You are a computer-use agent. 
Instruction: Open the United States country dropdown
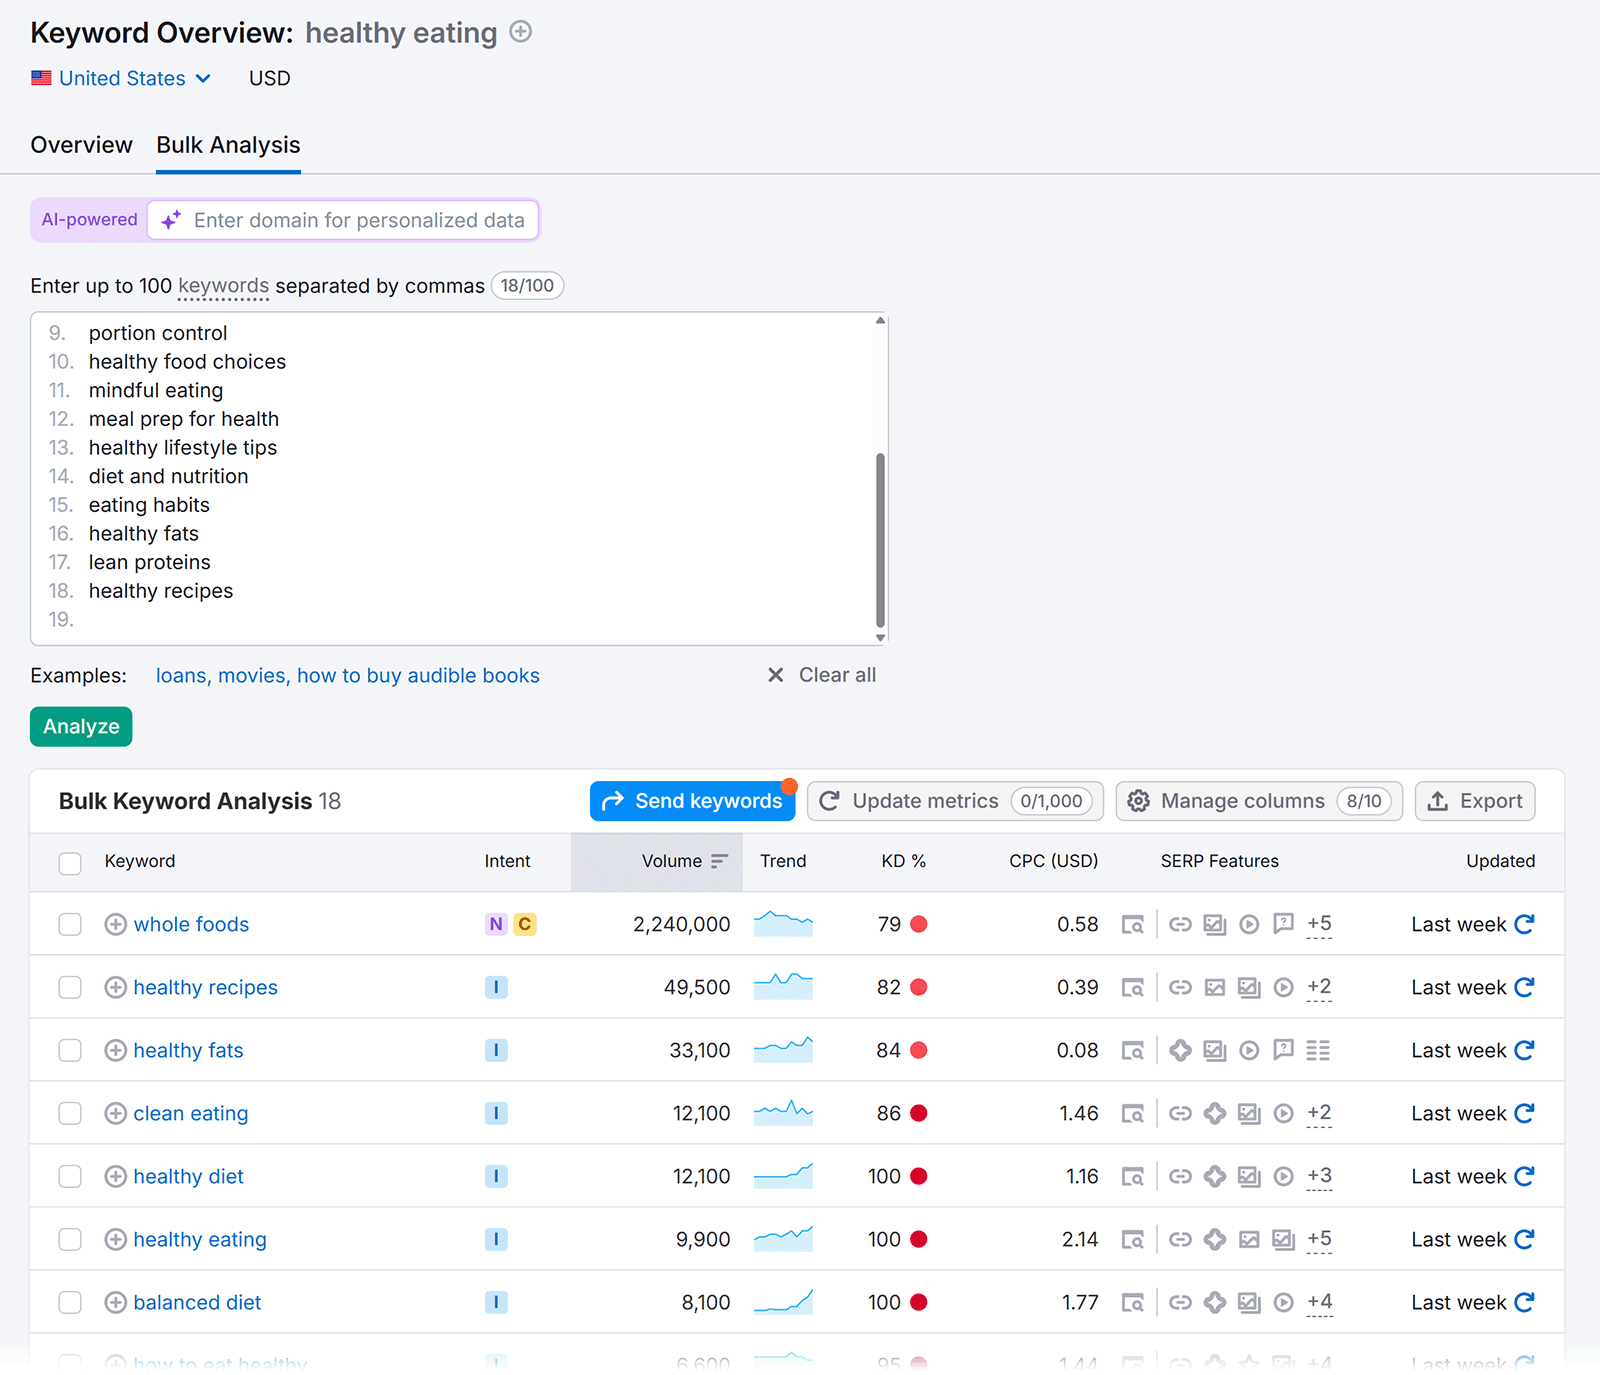[x=121, y=77]
